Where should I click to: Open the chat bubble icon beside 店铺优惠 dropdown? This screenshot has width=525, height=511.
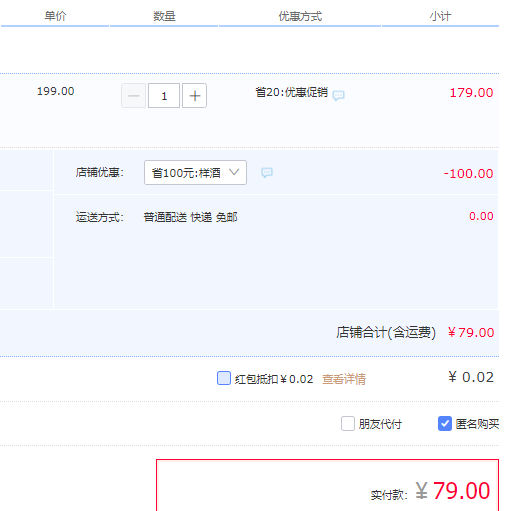(x=267, y=173)
